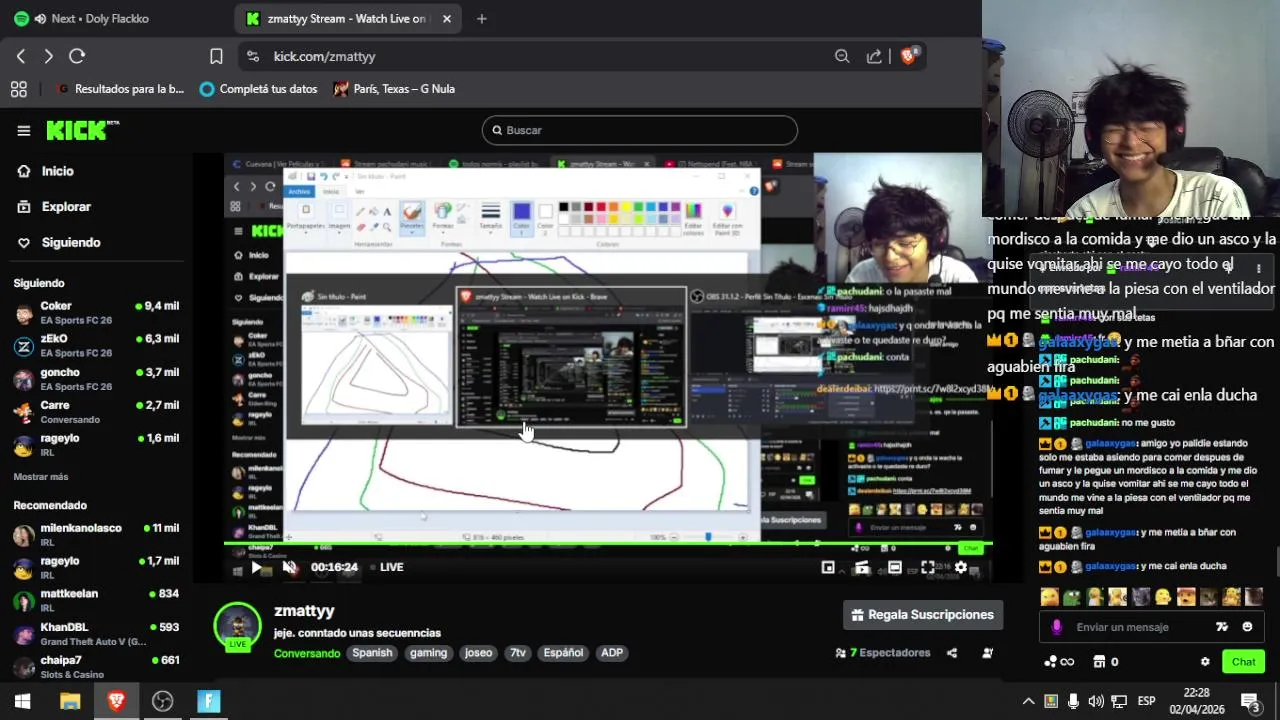Go back in the browser
Image resolution: width=1280 pixels, height=720 pixels.
click(21, 57)
